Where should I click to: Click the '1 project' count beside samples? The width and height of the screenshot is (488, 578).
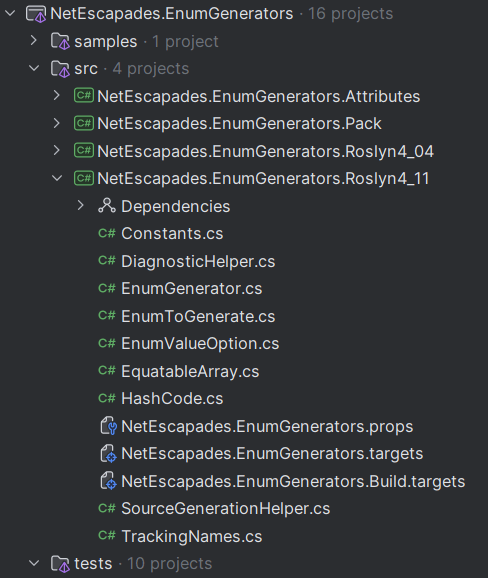[x=185, y=42]
